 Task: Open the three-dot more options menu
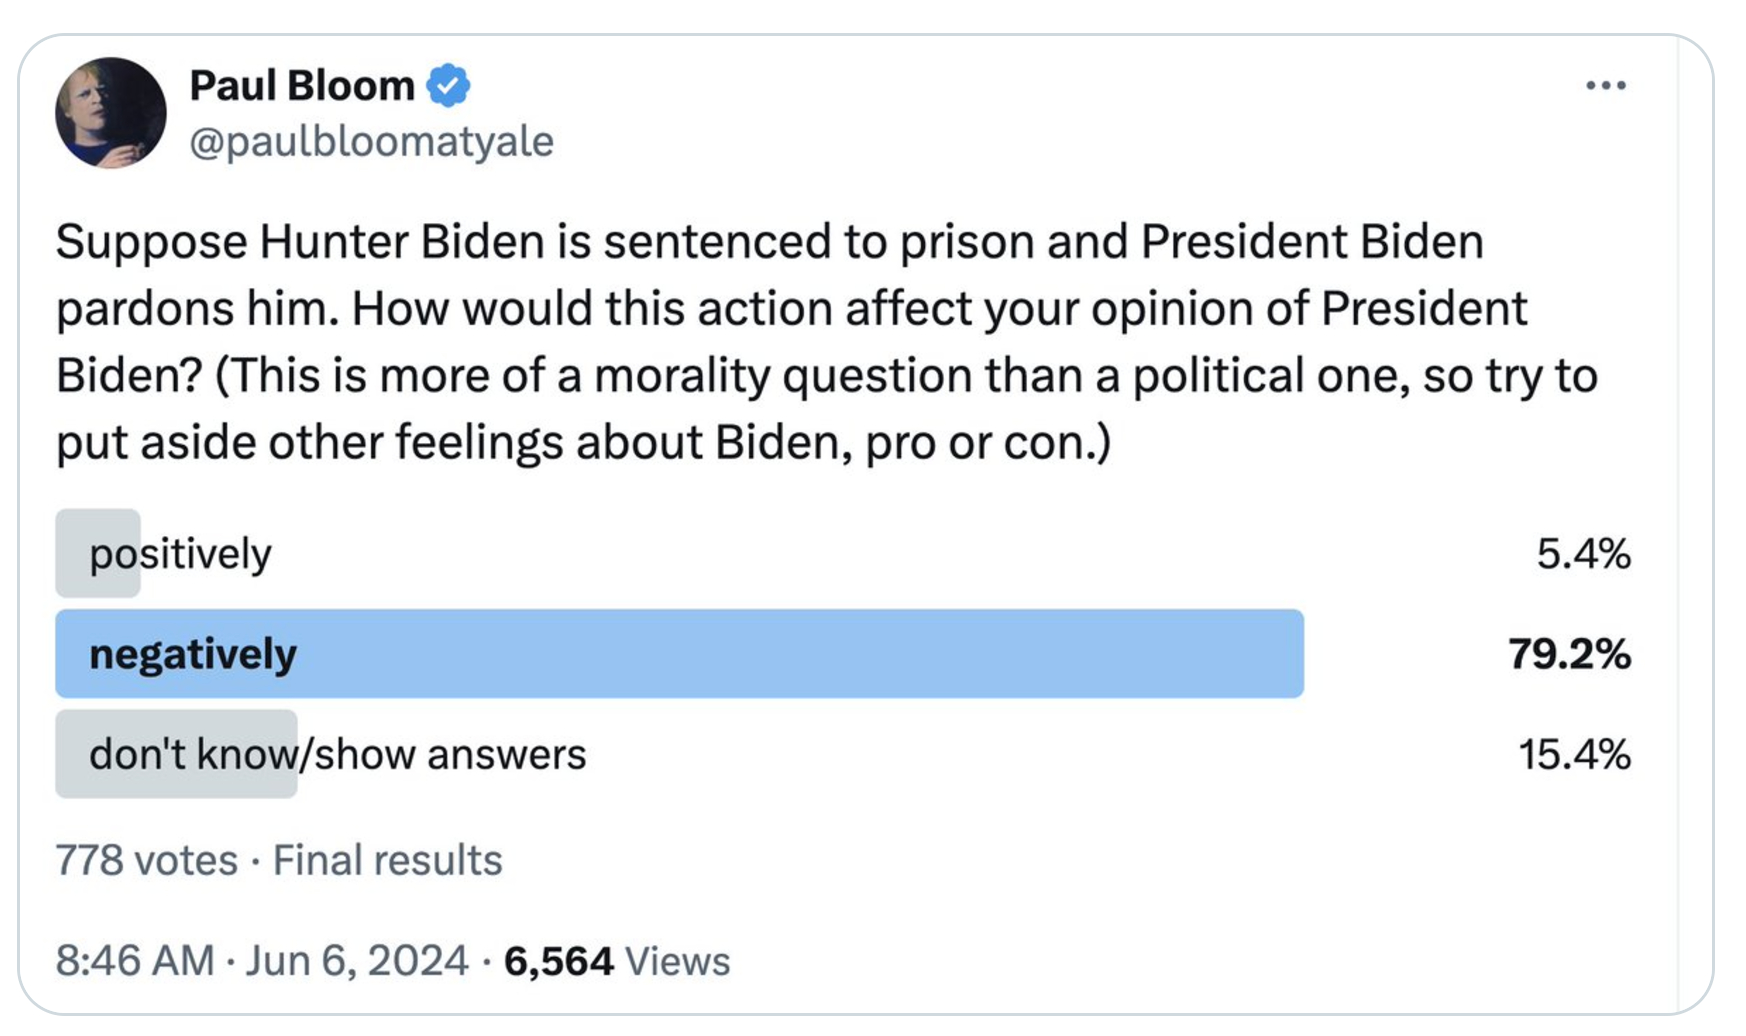[x=1605, y=86]
